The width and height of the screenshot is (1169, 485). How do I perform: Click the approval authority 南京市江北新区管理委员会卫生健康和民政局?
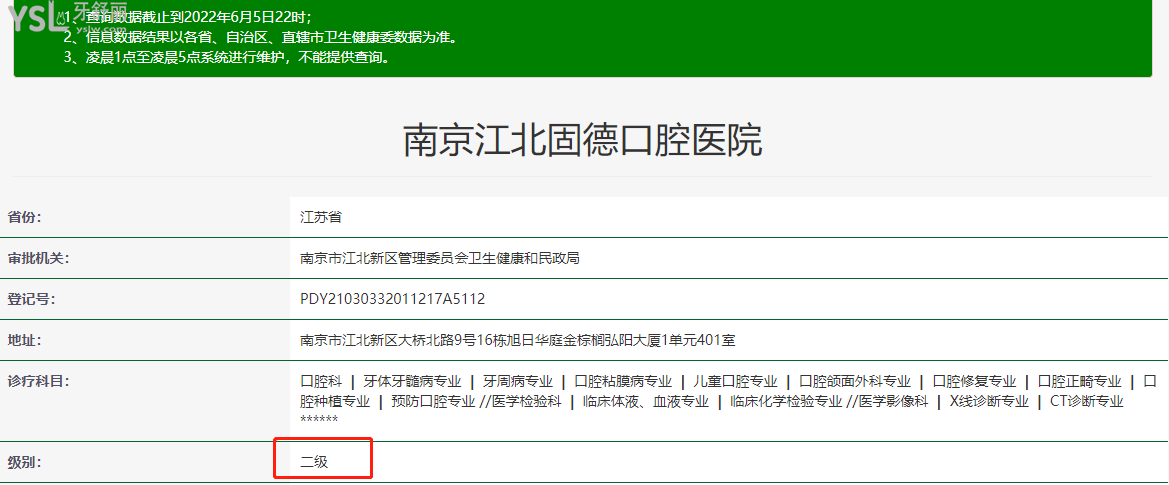(x=440, y=259)
